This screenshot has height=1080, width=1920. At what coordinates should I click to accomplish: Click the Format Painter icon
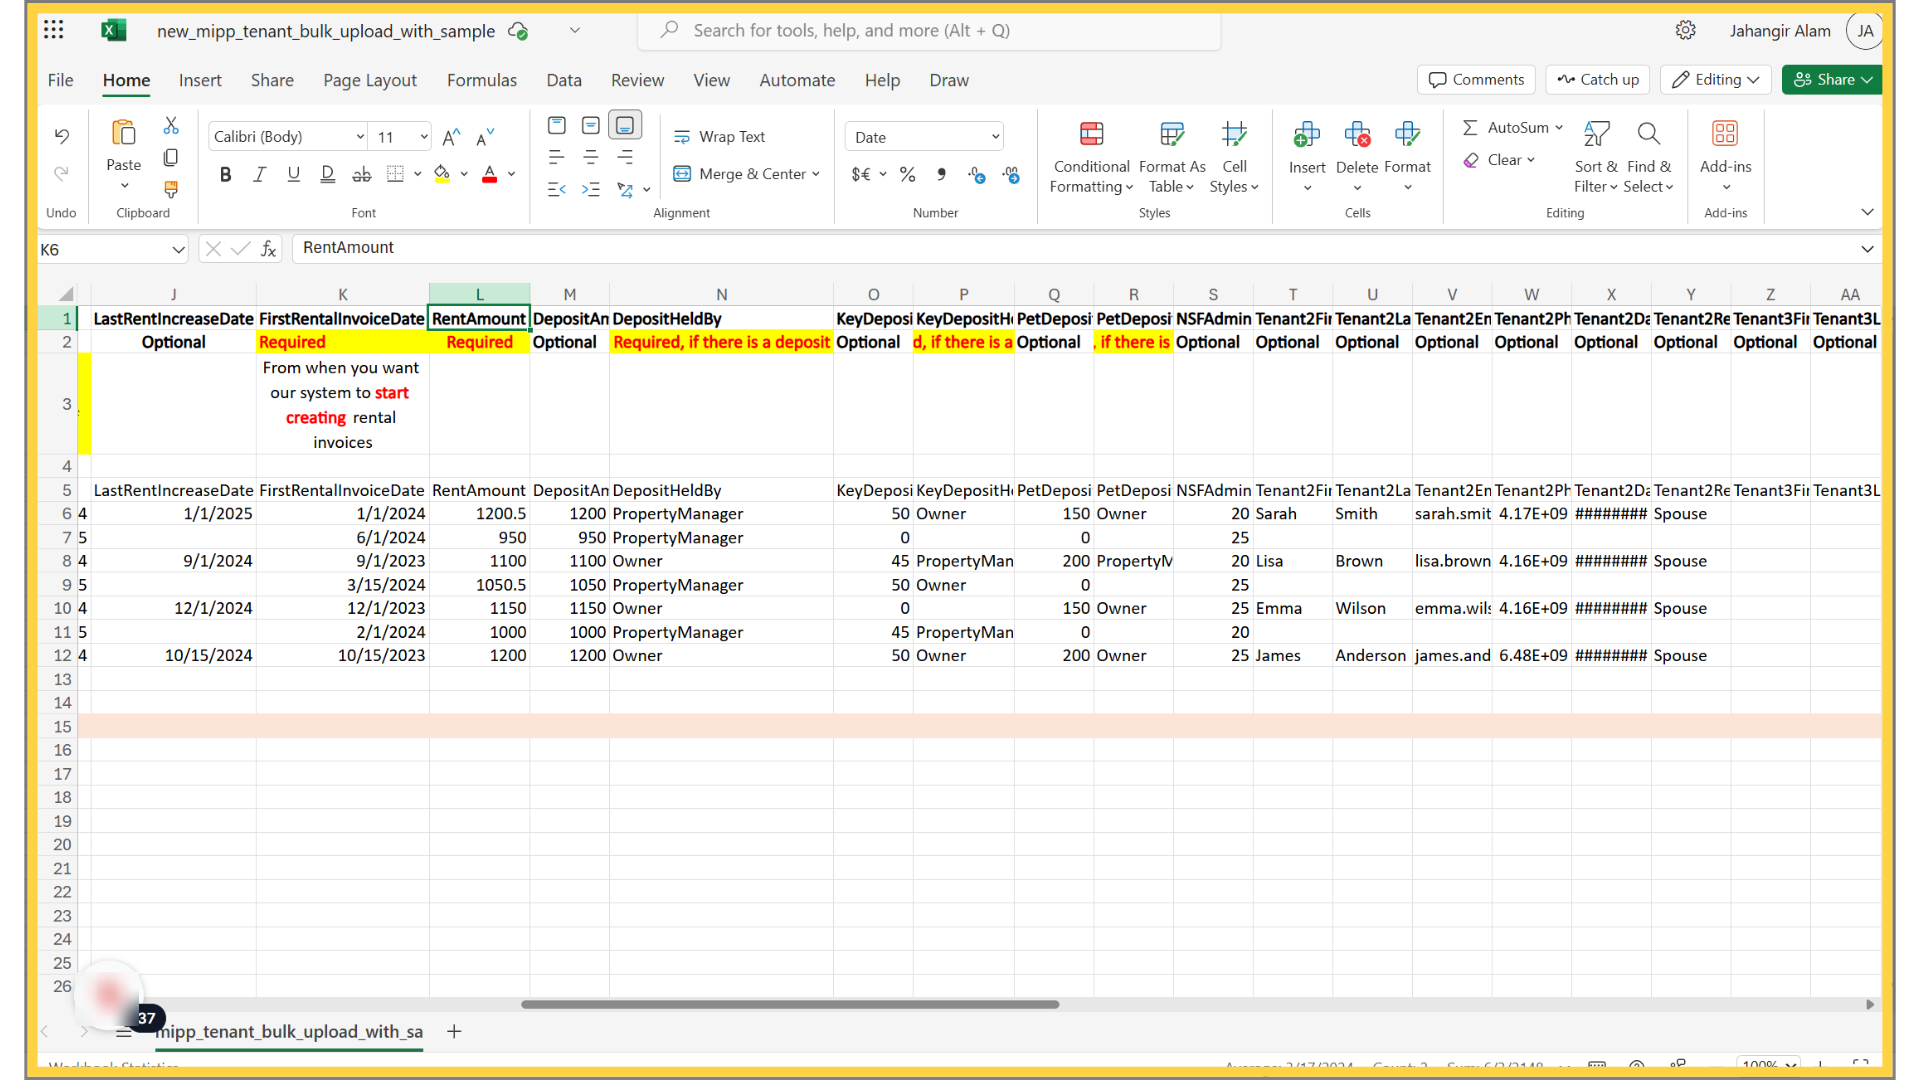tap(171, 189)
